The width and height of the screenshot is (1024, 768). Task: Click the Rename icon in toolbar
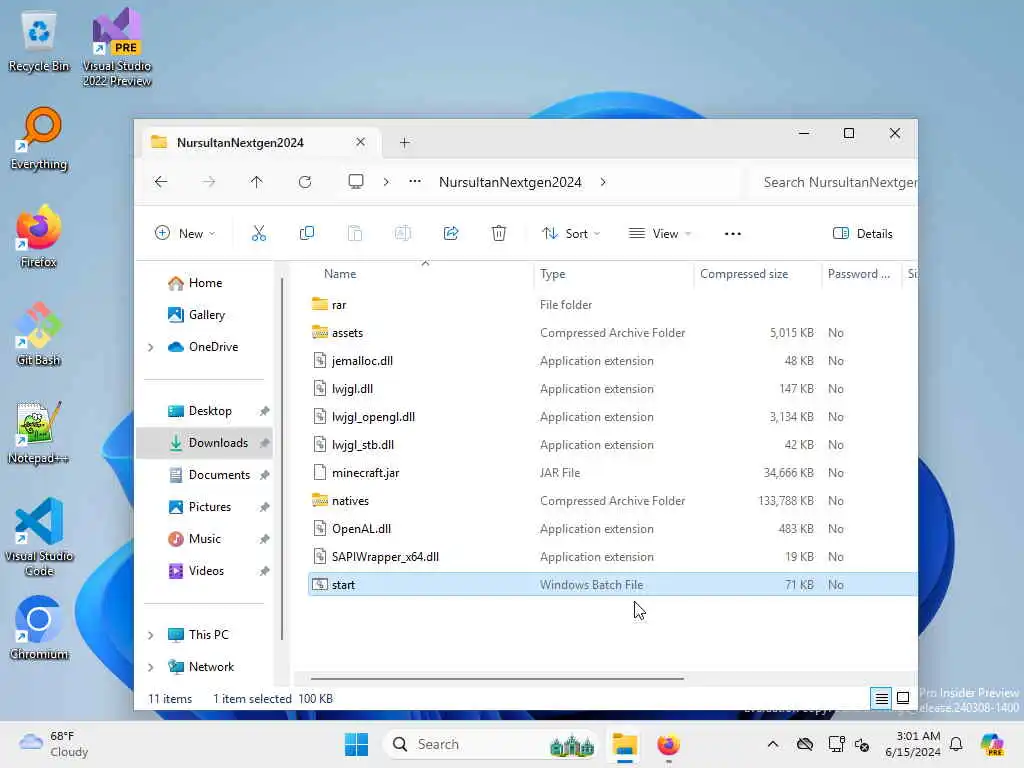click(x=402, y=233)
